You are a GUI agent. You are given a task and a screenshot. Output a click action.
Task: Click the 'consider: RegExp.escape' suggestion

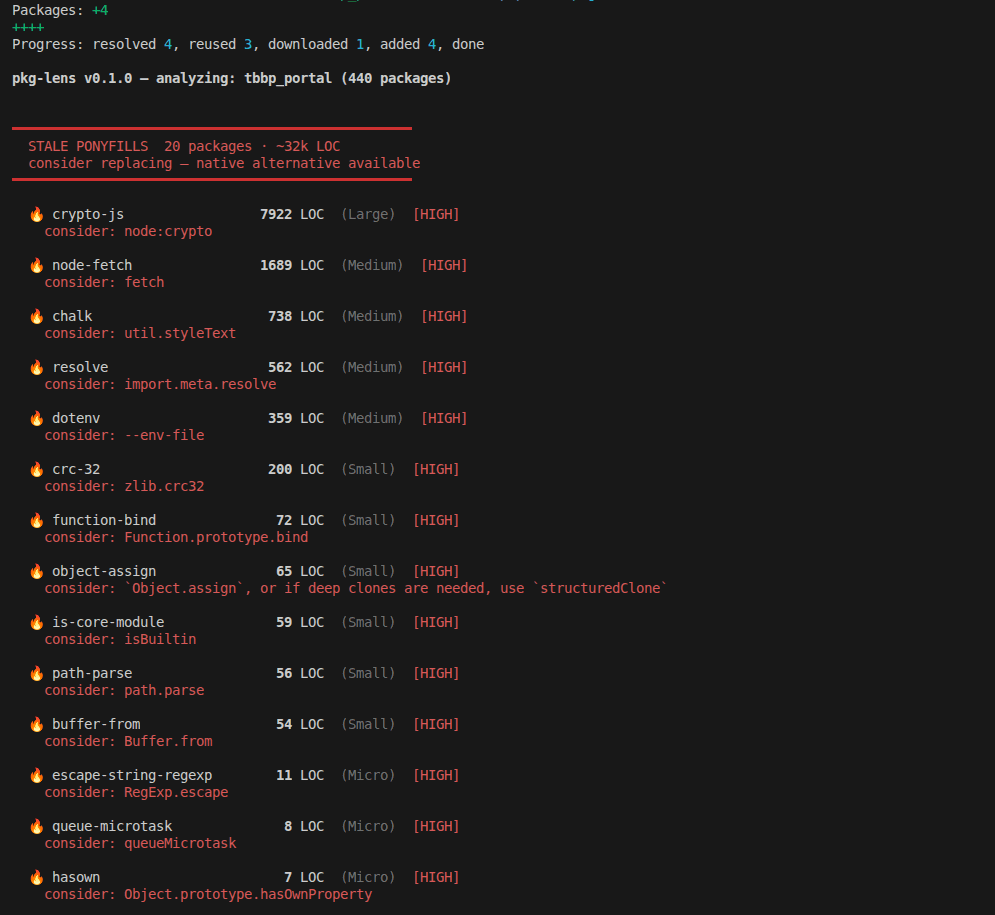136,793
